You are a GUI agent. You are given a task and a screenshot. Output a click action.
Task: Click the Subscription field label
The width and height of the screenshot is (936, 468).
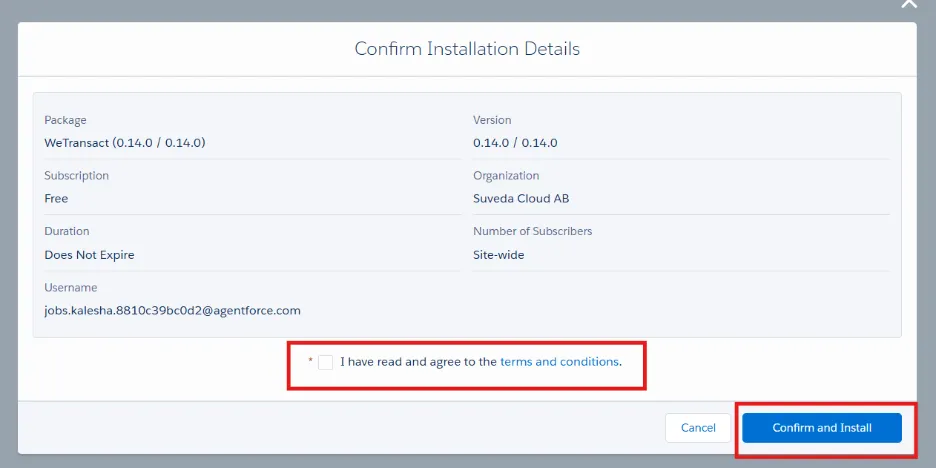pos(76,176)
